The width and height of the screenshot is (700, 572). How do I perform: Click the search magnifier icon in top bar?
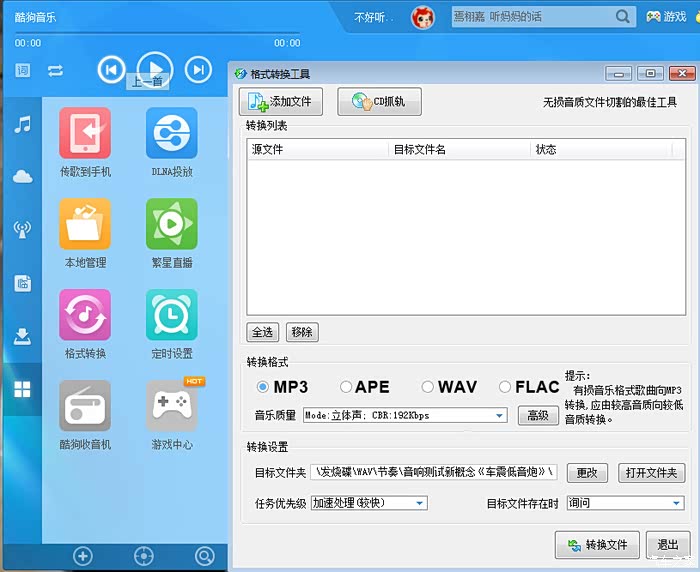(623, 17)
